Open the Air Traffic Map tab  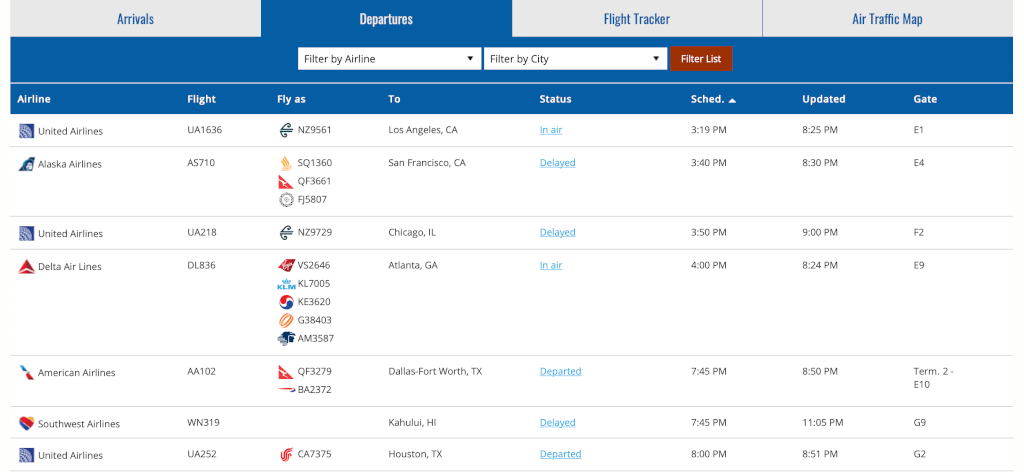pyautogui.click(x=888, y=18)
